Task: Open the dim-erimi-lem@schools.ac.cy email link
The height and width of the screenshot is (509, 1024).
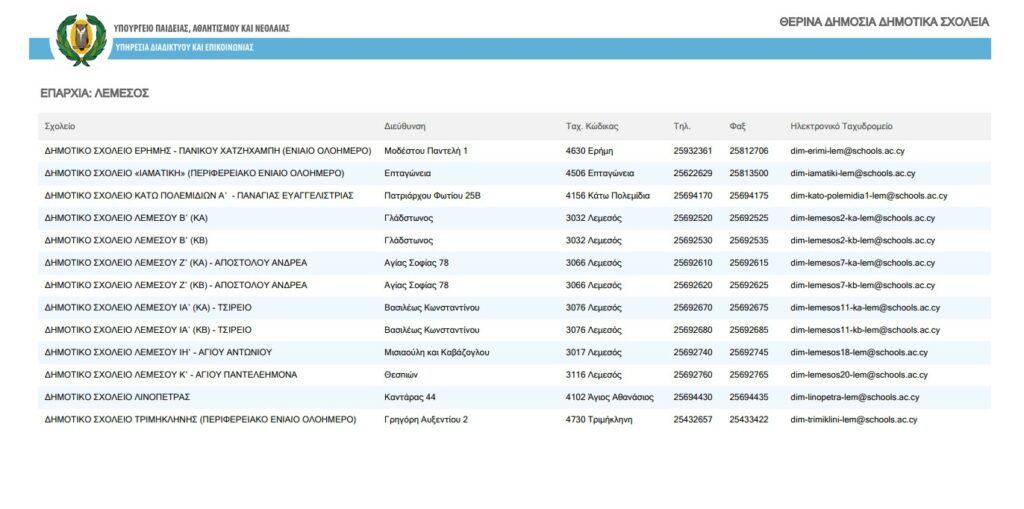Action: point(847,151)
